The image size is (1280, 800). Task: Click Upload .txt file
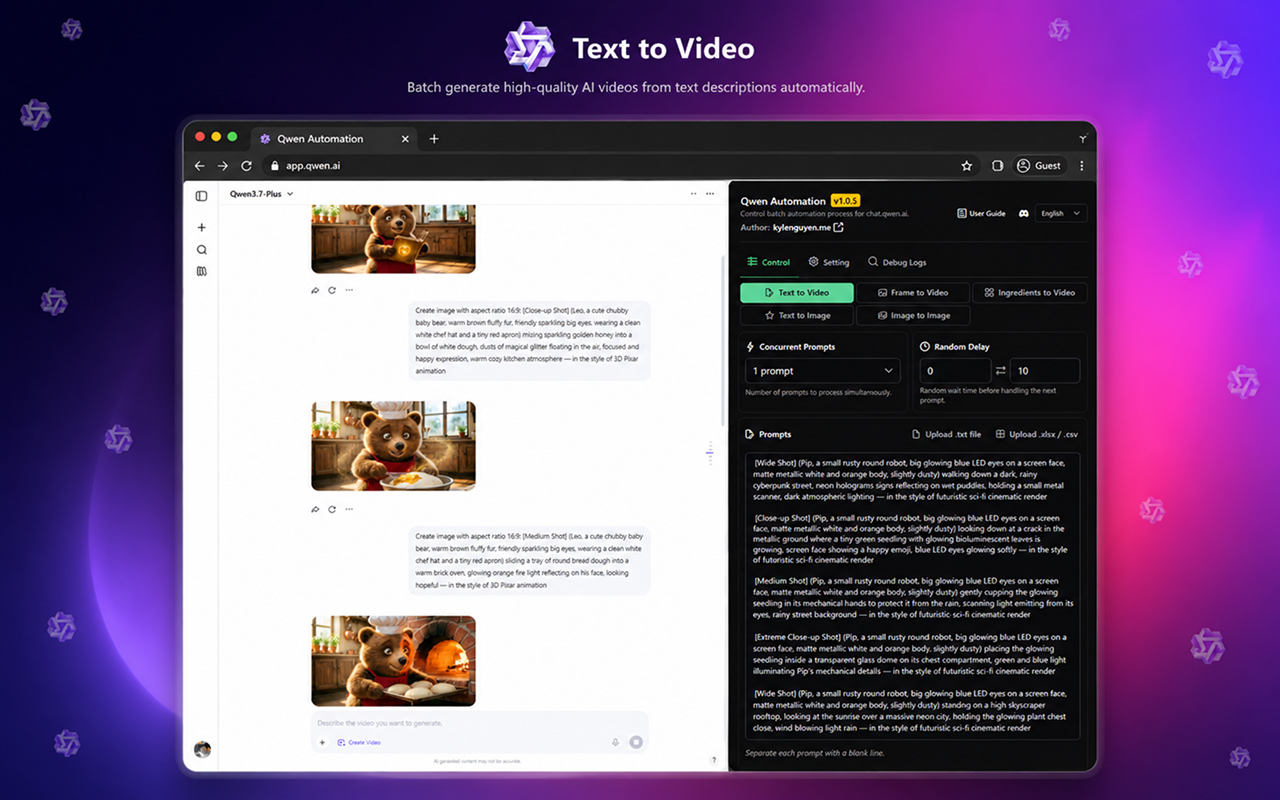pos(946,434)
